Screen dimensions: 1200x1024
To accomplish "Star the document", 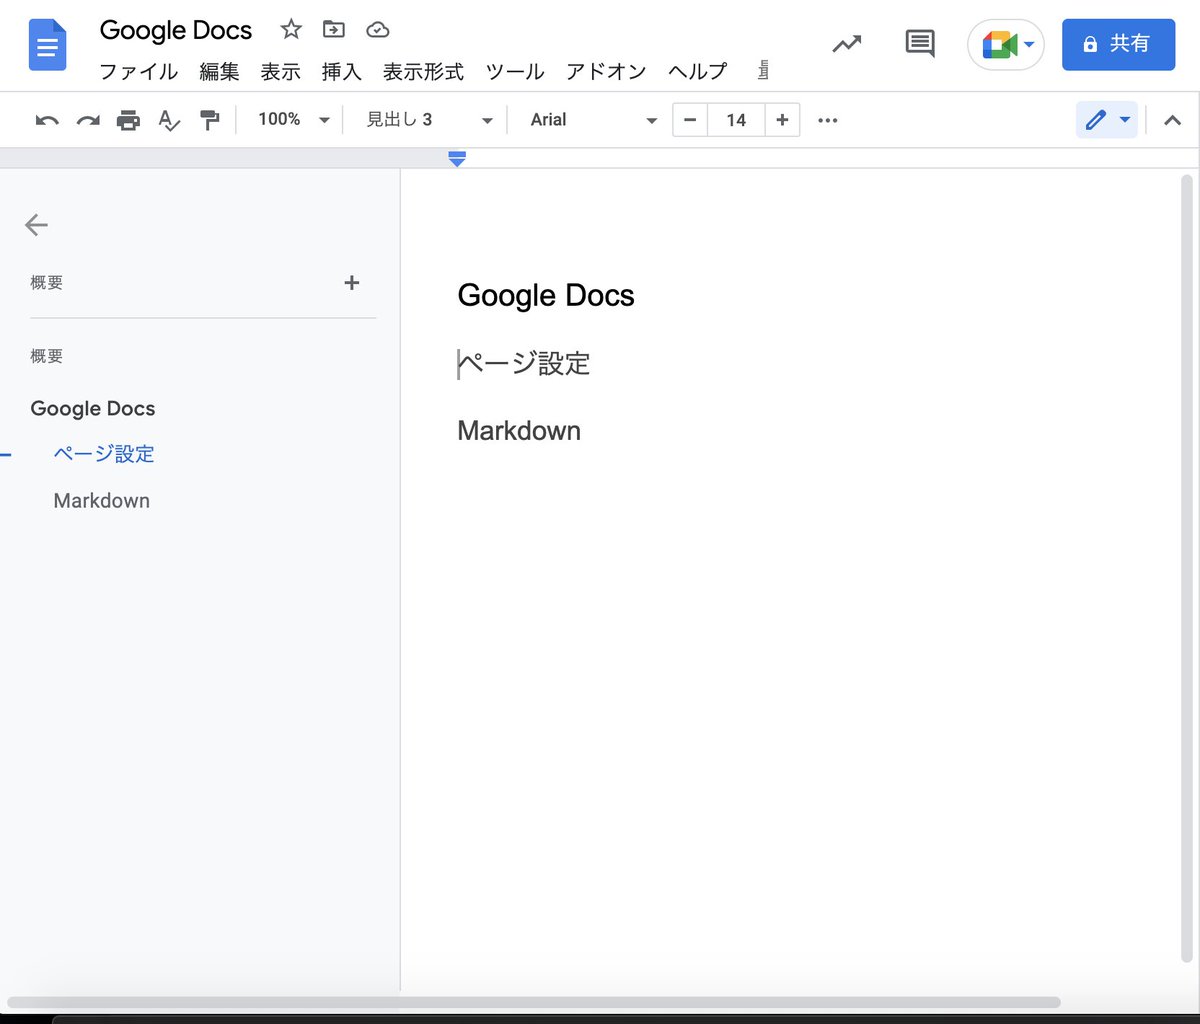I will pos(291,29).
